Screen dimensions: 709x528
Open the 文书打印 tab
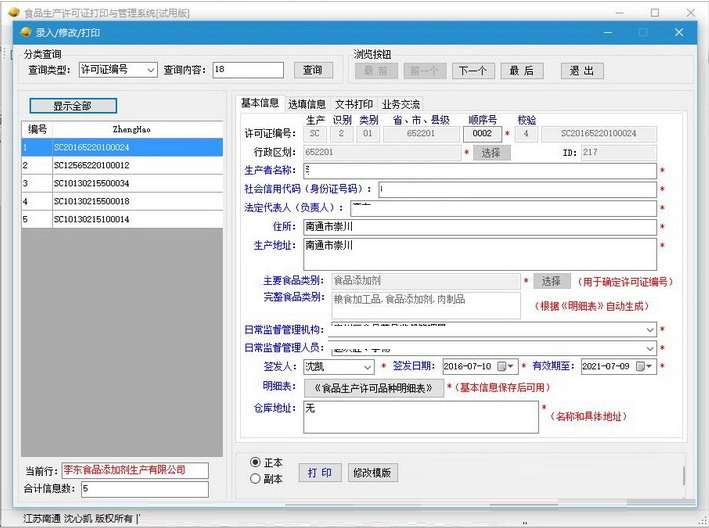click(x=353, y=104)
